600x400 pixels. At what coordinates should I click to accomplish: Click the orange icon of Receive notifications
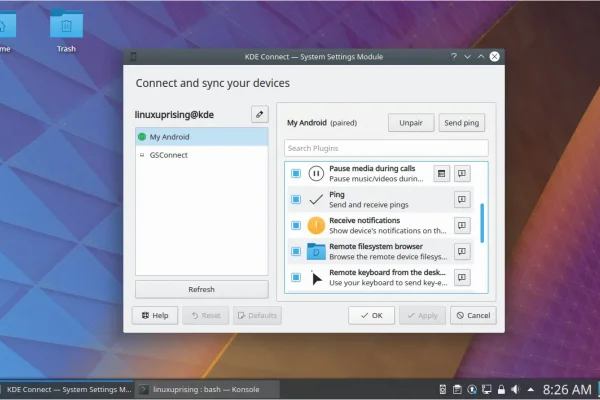pyautogui.click(x=316, y=225)
